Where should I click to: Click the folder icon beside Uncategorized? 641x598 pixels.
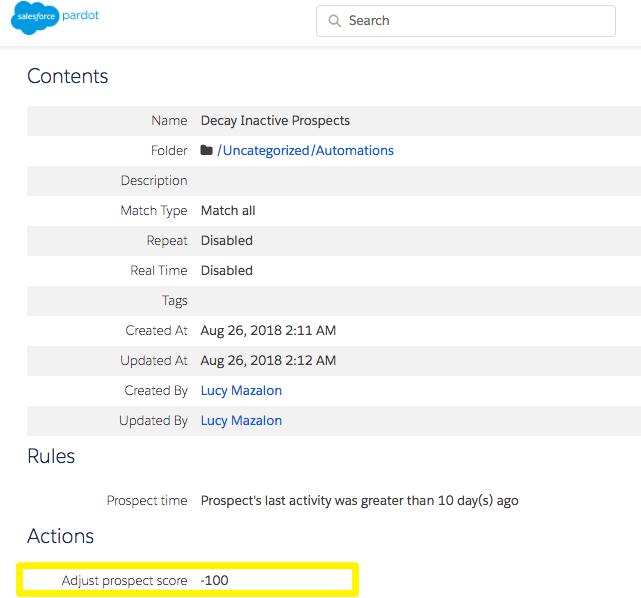click(206, 150)
